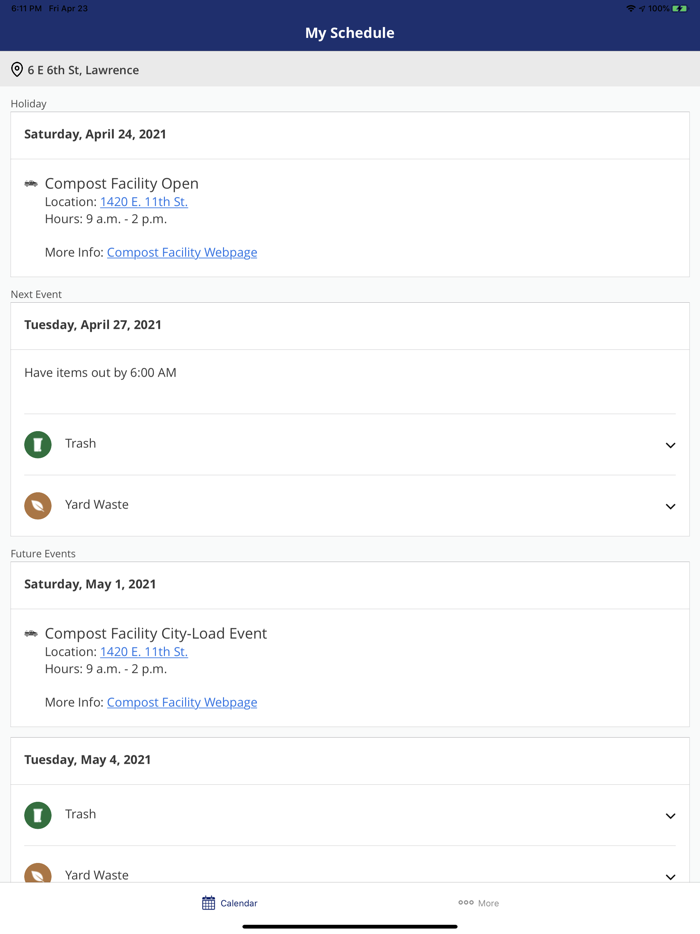Tap the 6 E 6th St, Lawrence address
The height and width of the screenshot is (934, 700).
[x=83, y=70]
